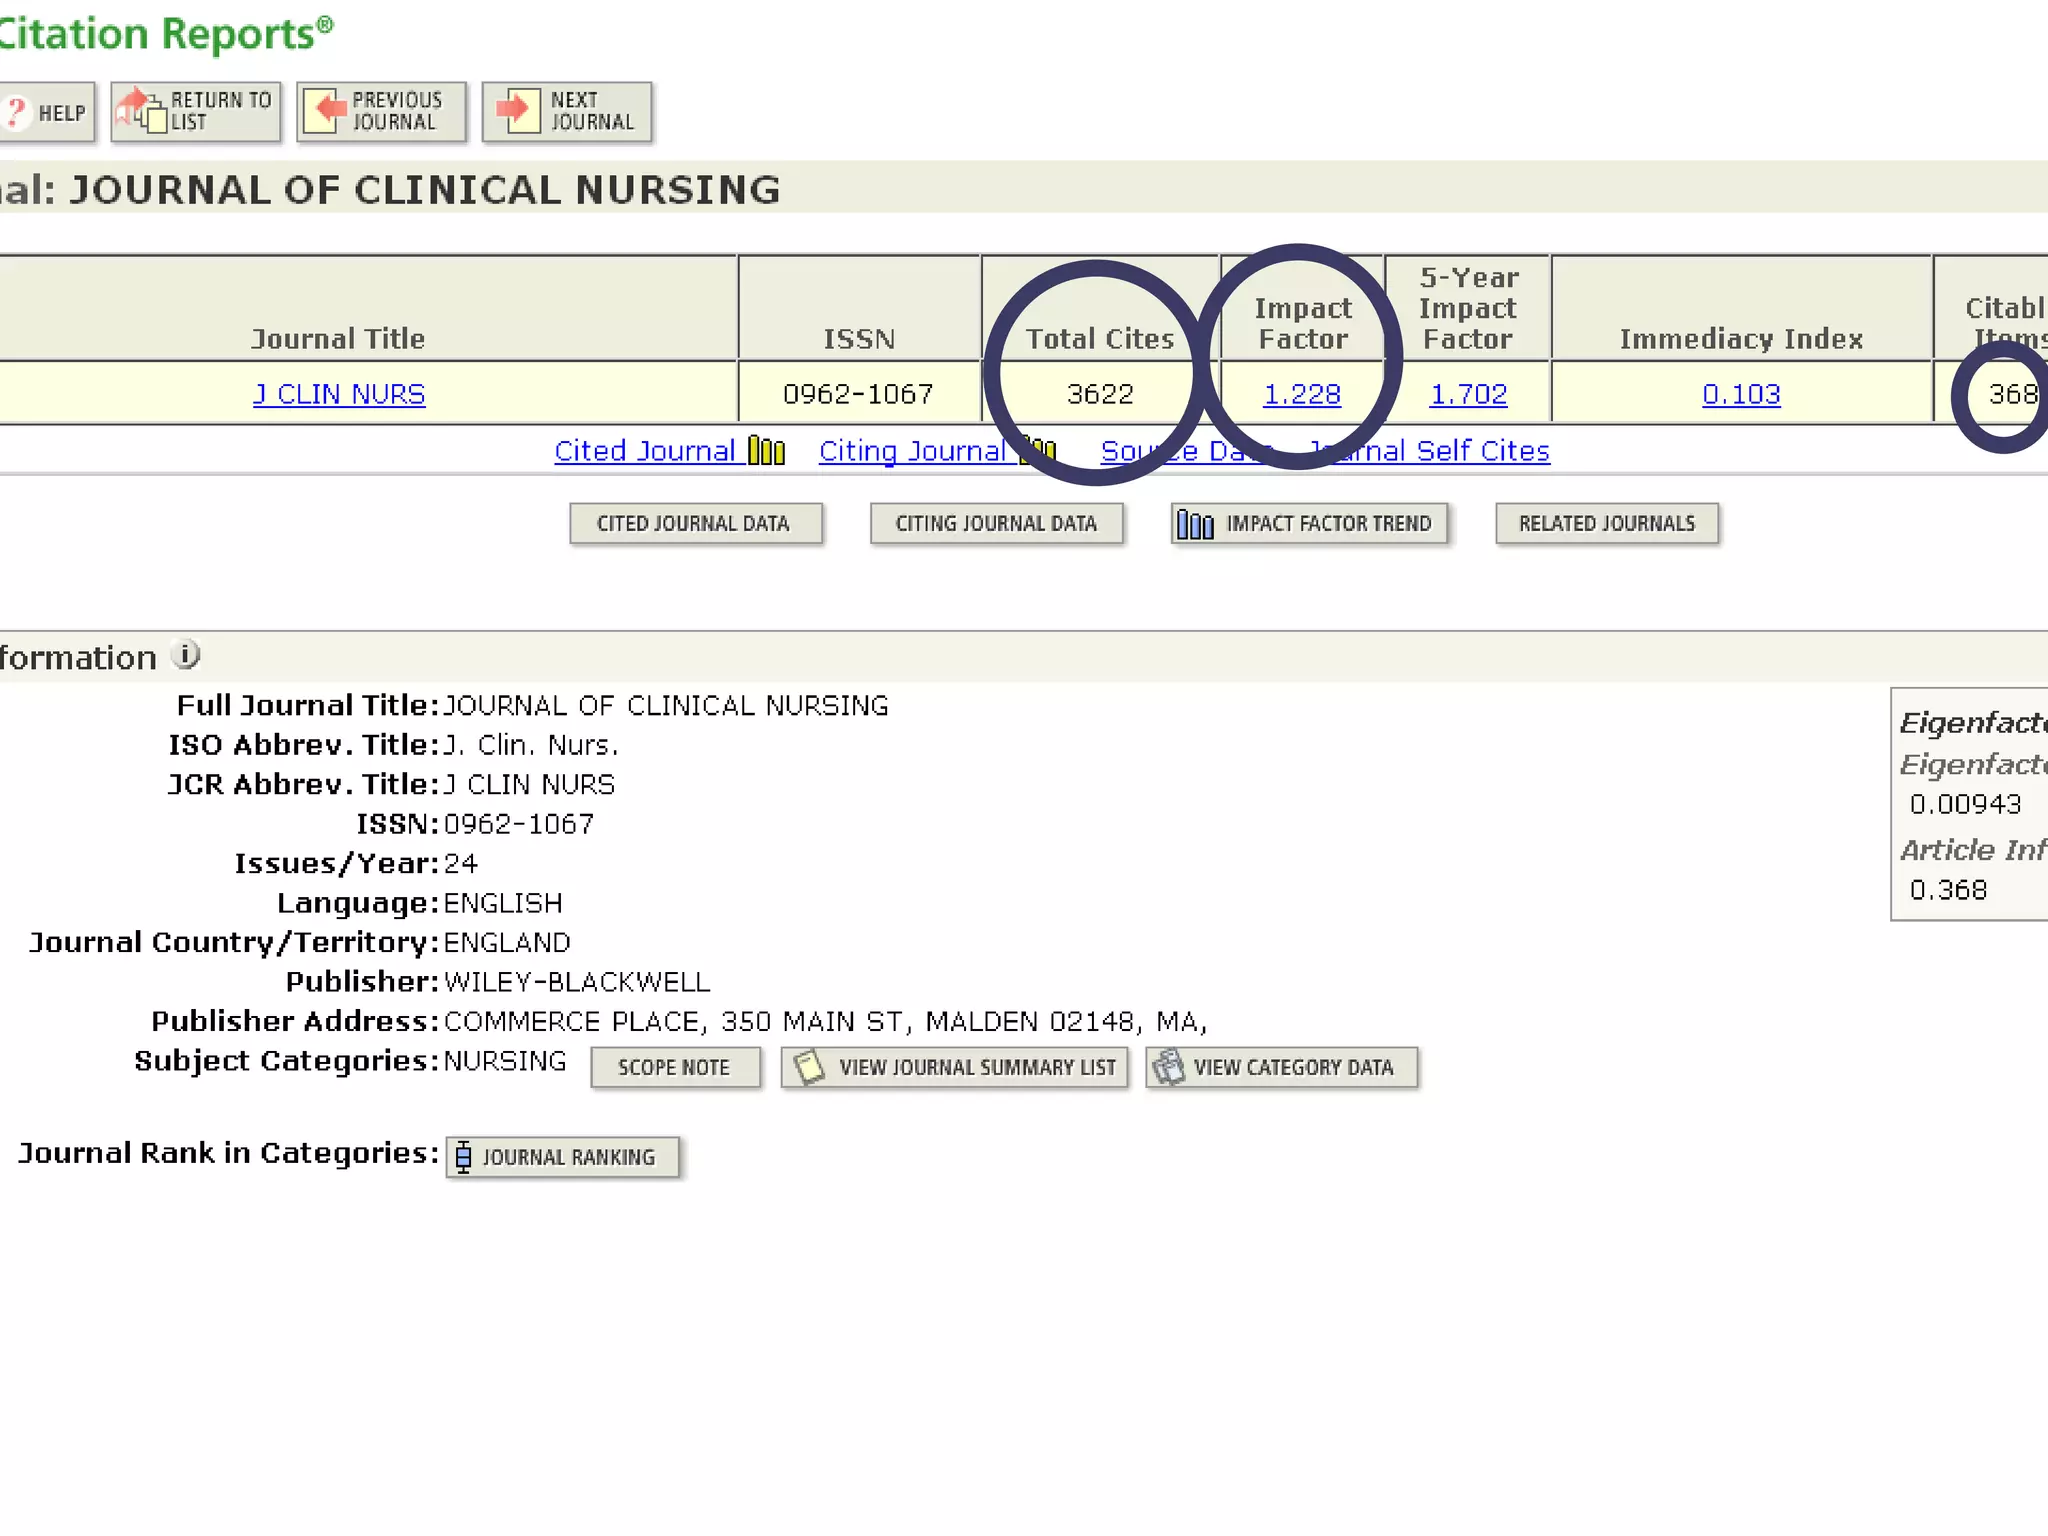Click the 1.228 impact factor link
Image resolution: width=2048 pixels, height=1536 pixels.
[1302, 394]
